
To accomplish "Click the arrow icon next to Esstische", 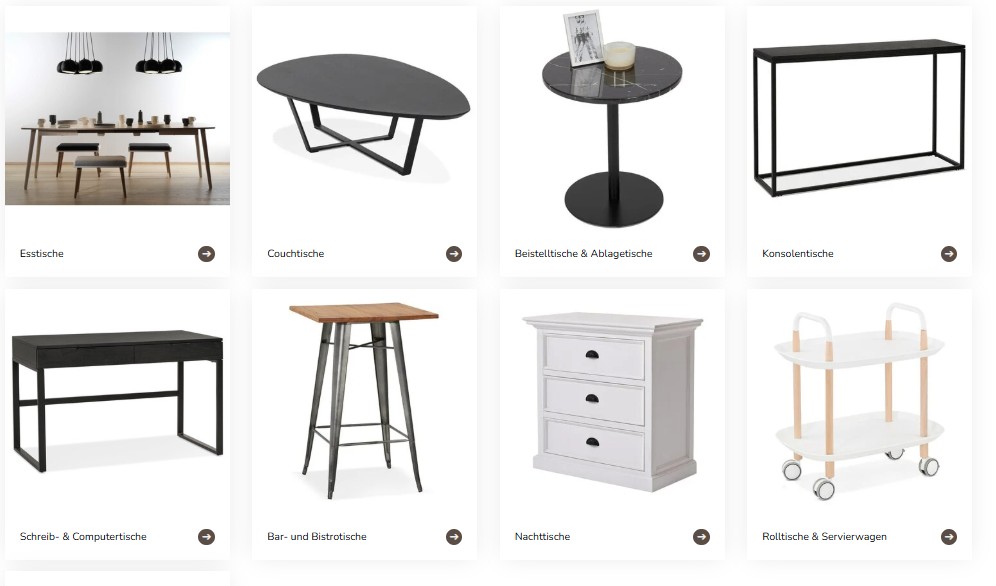I will pyautogui.click(x=206, y=254).
